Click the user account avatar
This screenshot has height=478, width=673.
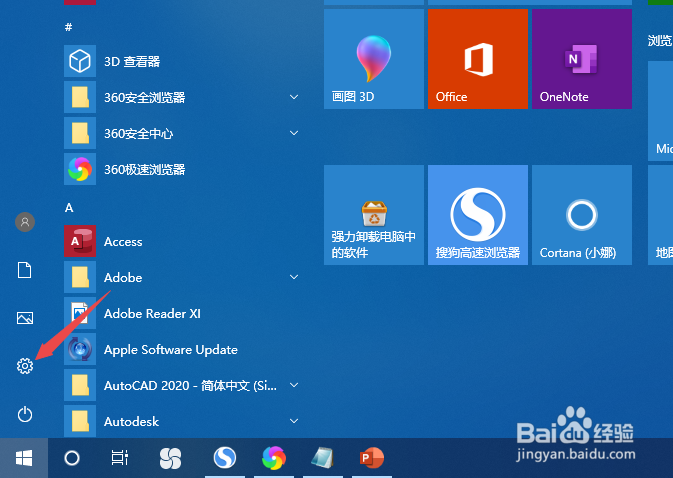[25, 222]
